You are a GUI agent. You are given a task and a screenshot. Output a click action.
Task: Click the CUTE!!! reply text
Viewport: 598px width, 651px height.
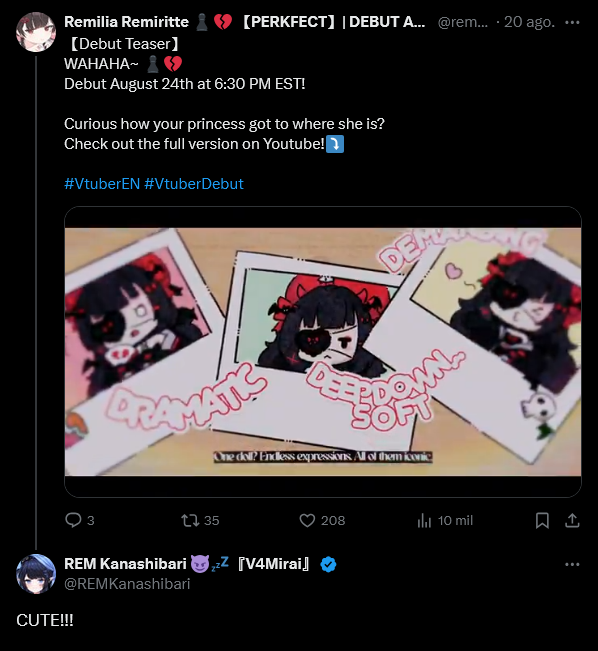point(45,620)
